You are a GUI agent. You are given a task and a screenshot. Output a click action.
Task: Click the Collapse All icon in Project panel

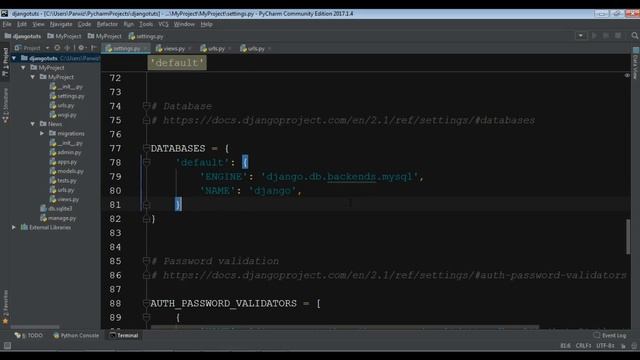point(67,48)
